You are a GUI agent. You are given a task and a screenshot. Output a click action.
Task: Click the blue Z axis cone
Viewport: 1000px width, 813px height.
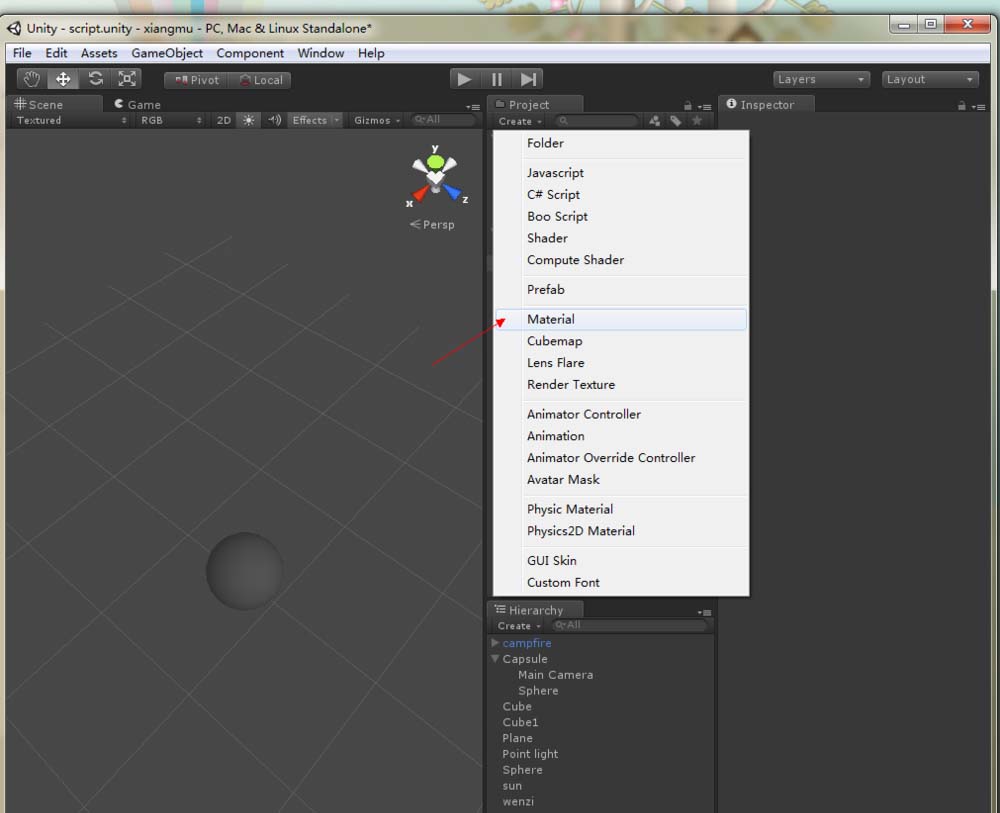point(454,192)
